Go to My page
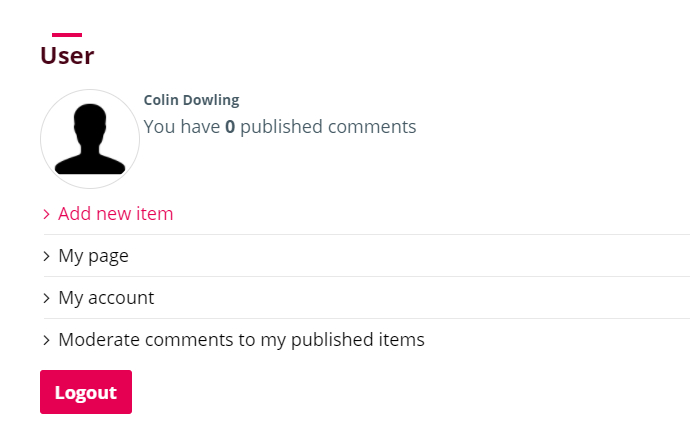This screenshot has height=446, width=690. [93, 256]
